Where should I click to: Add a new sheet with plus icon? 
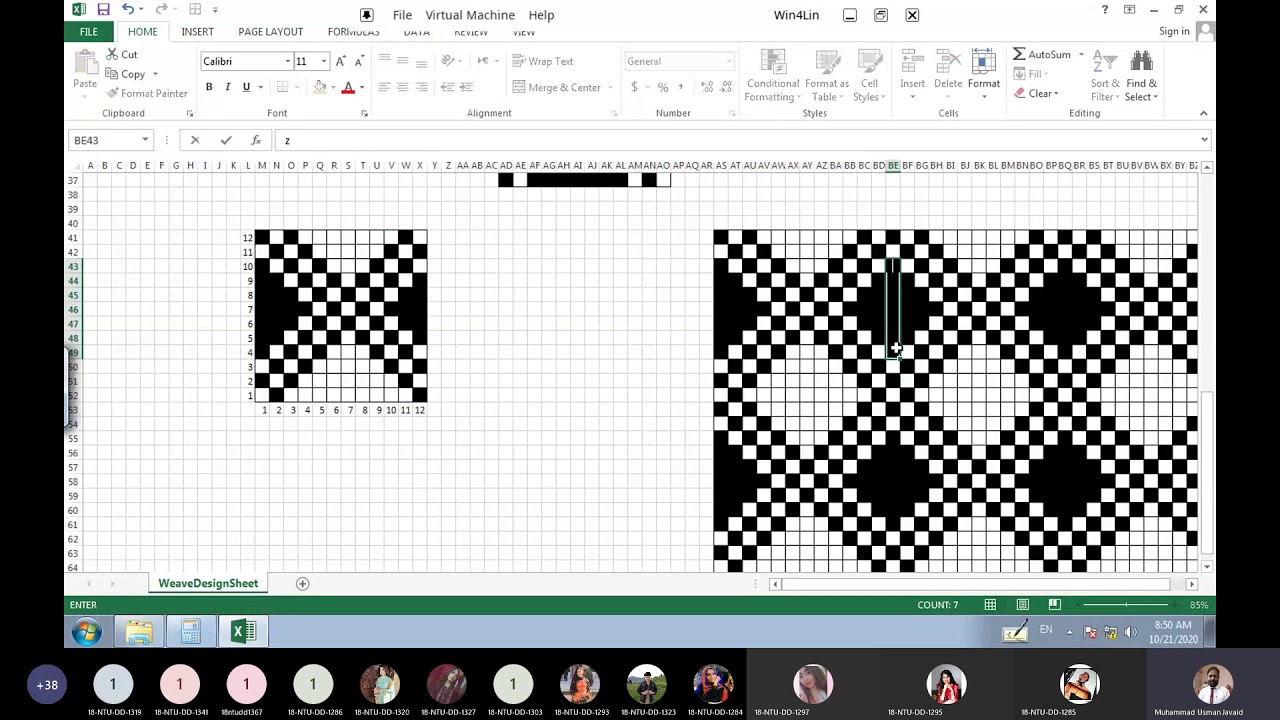coord(302,584)
